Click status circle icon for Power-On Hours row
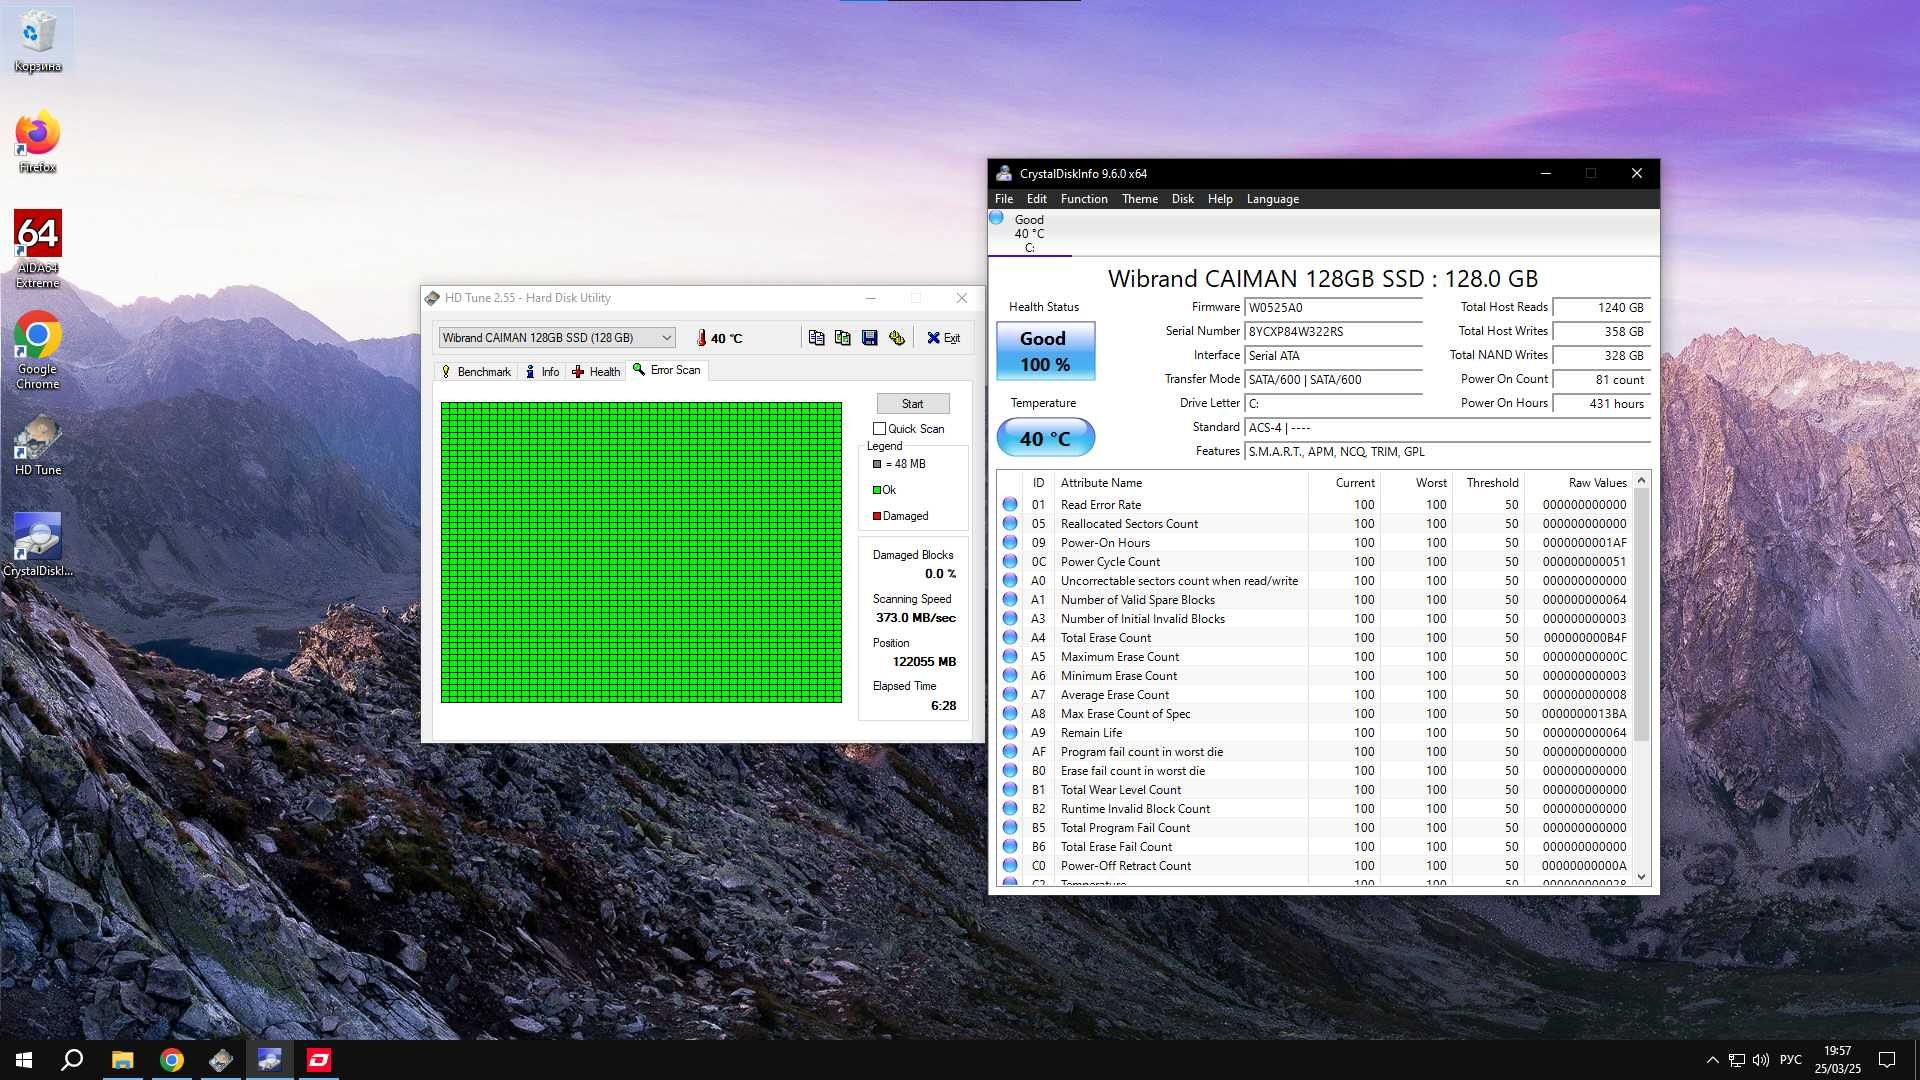The width and height of the screenshot is (1920, 1080). [x=1010, y=543]
